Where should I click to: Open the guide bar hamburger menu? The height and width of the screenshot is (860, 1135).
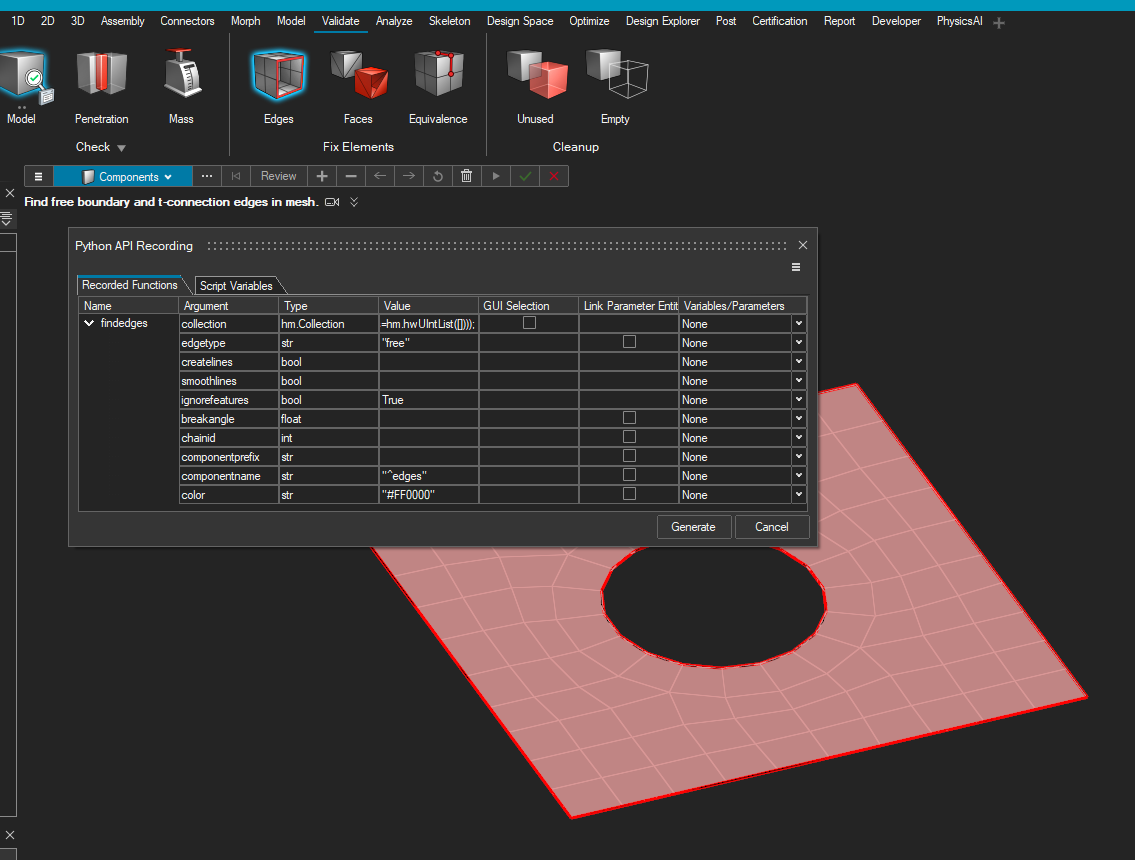point(38,176)
